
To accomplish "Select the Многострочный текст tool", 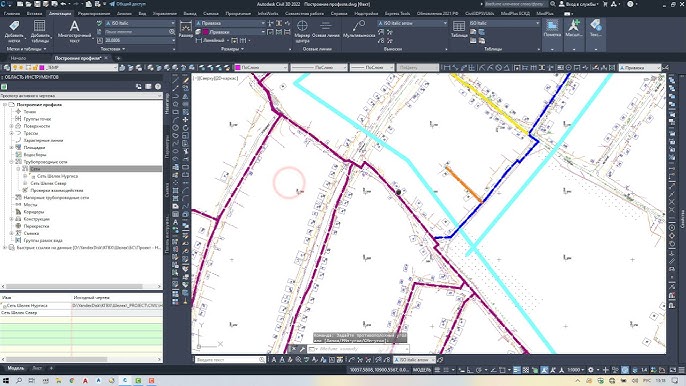I will pyautogui.click(x=74, y=31).
